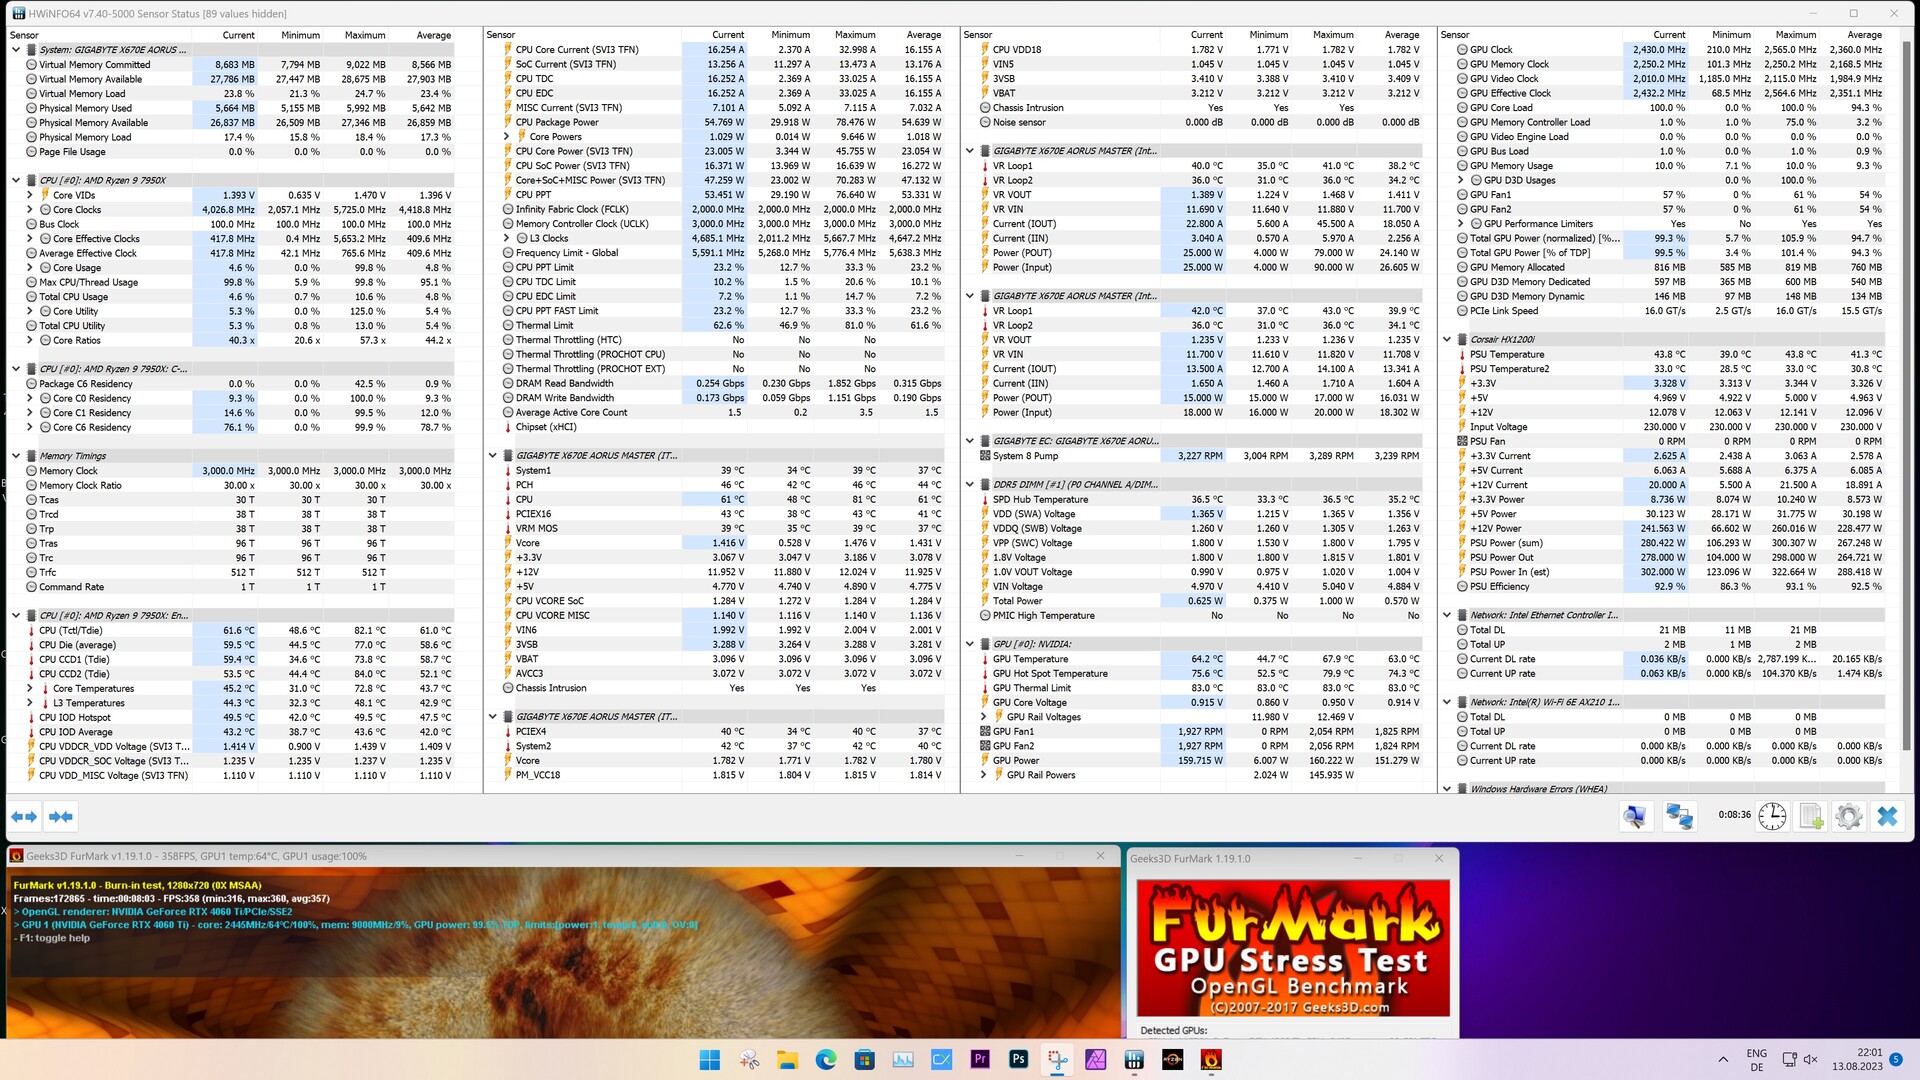
Task: Reset the sensor timer clock icon
Action: tap(1772, 816)
